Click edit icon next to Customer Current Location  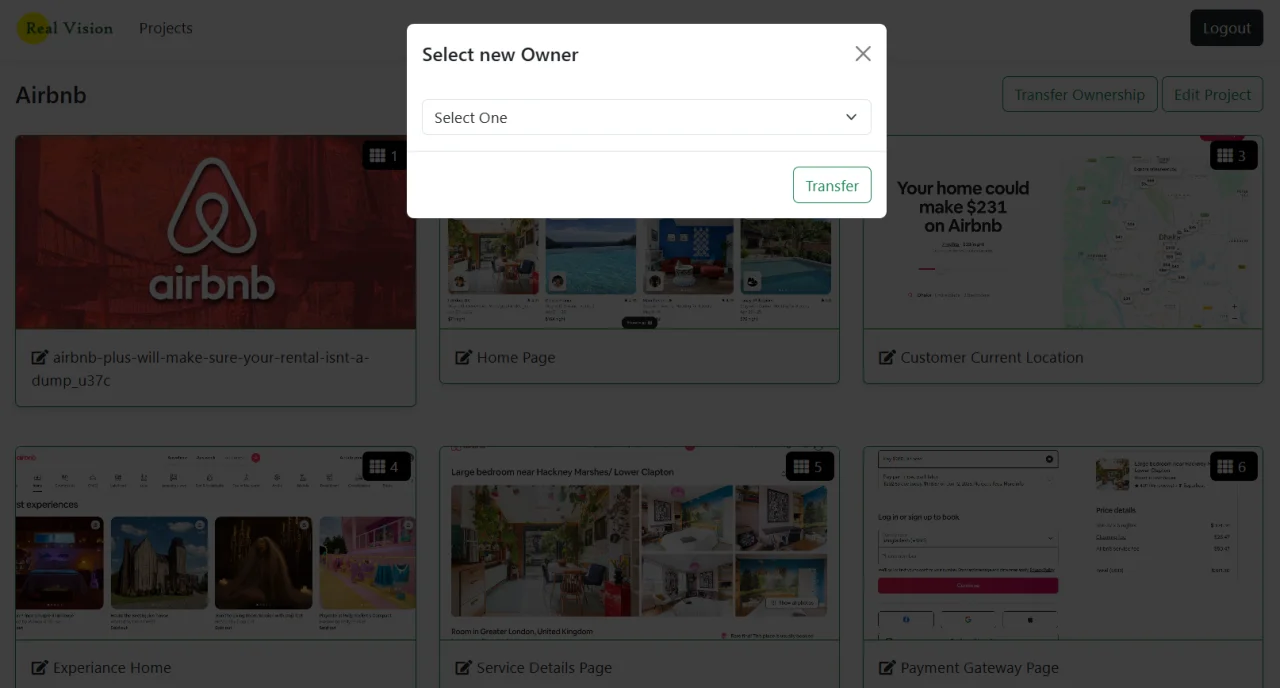tap(888, 357)
